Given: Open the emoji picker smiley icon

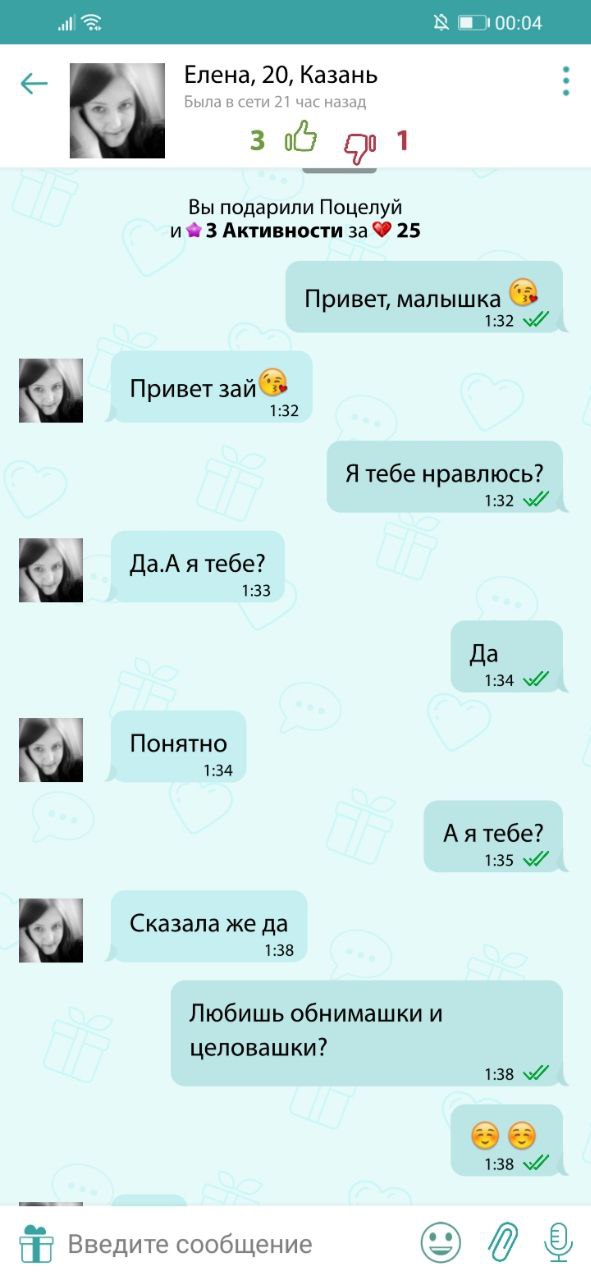Looking at the screenshot, I should tap(441, 1243).
